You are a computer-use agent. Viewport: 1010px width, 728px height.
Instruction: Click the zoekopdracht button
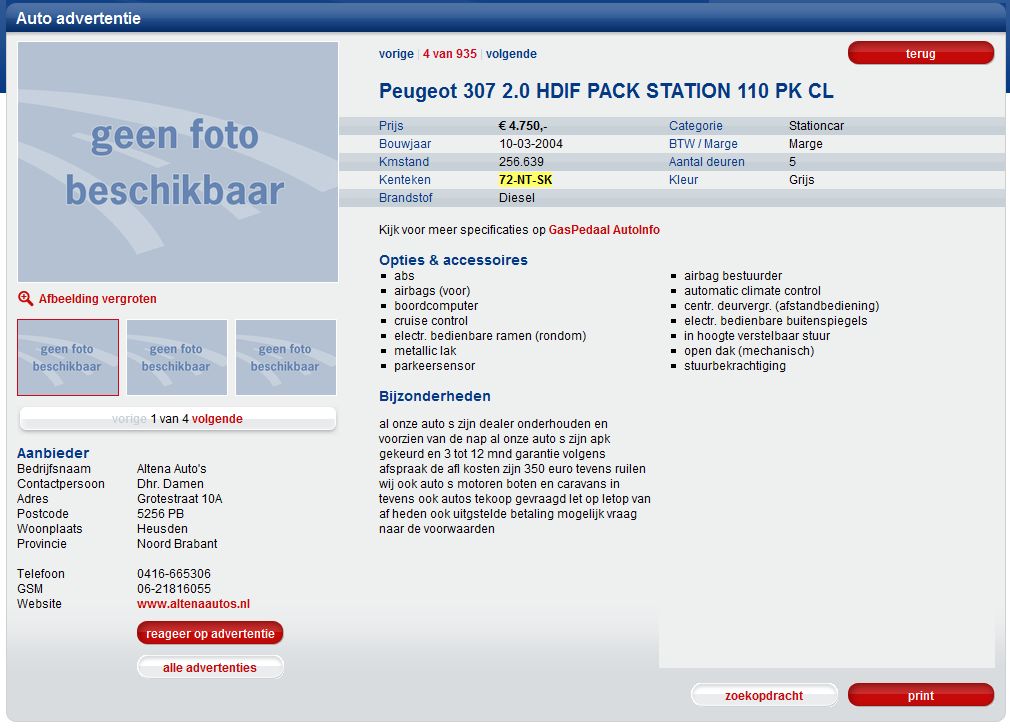point(764,696)
